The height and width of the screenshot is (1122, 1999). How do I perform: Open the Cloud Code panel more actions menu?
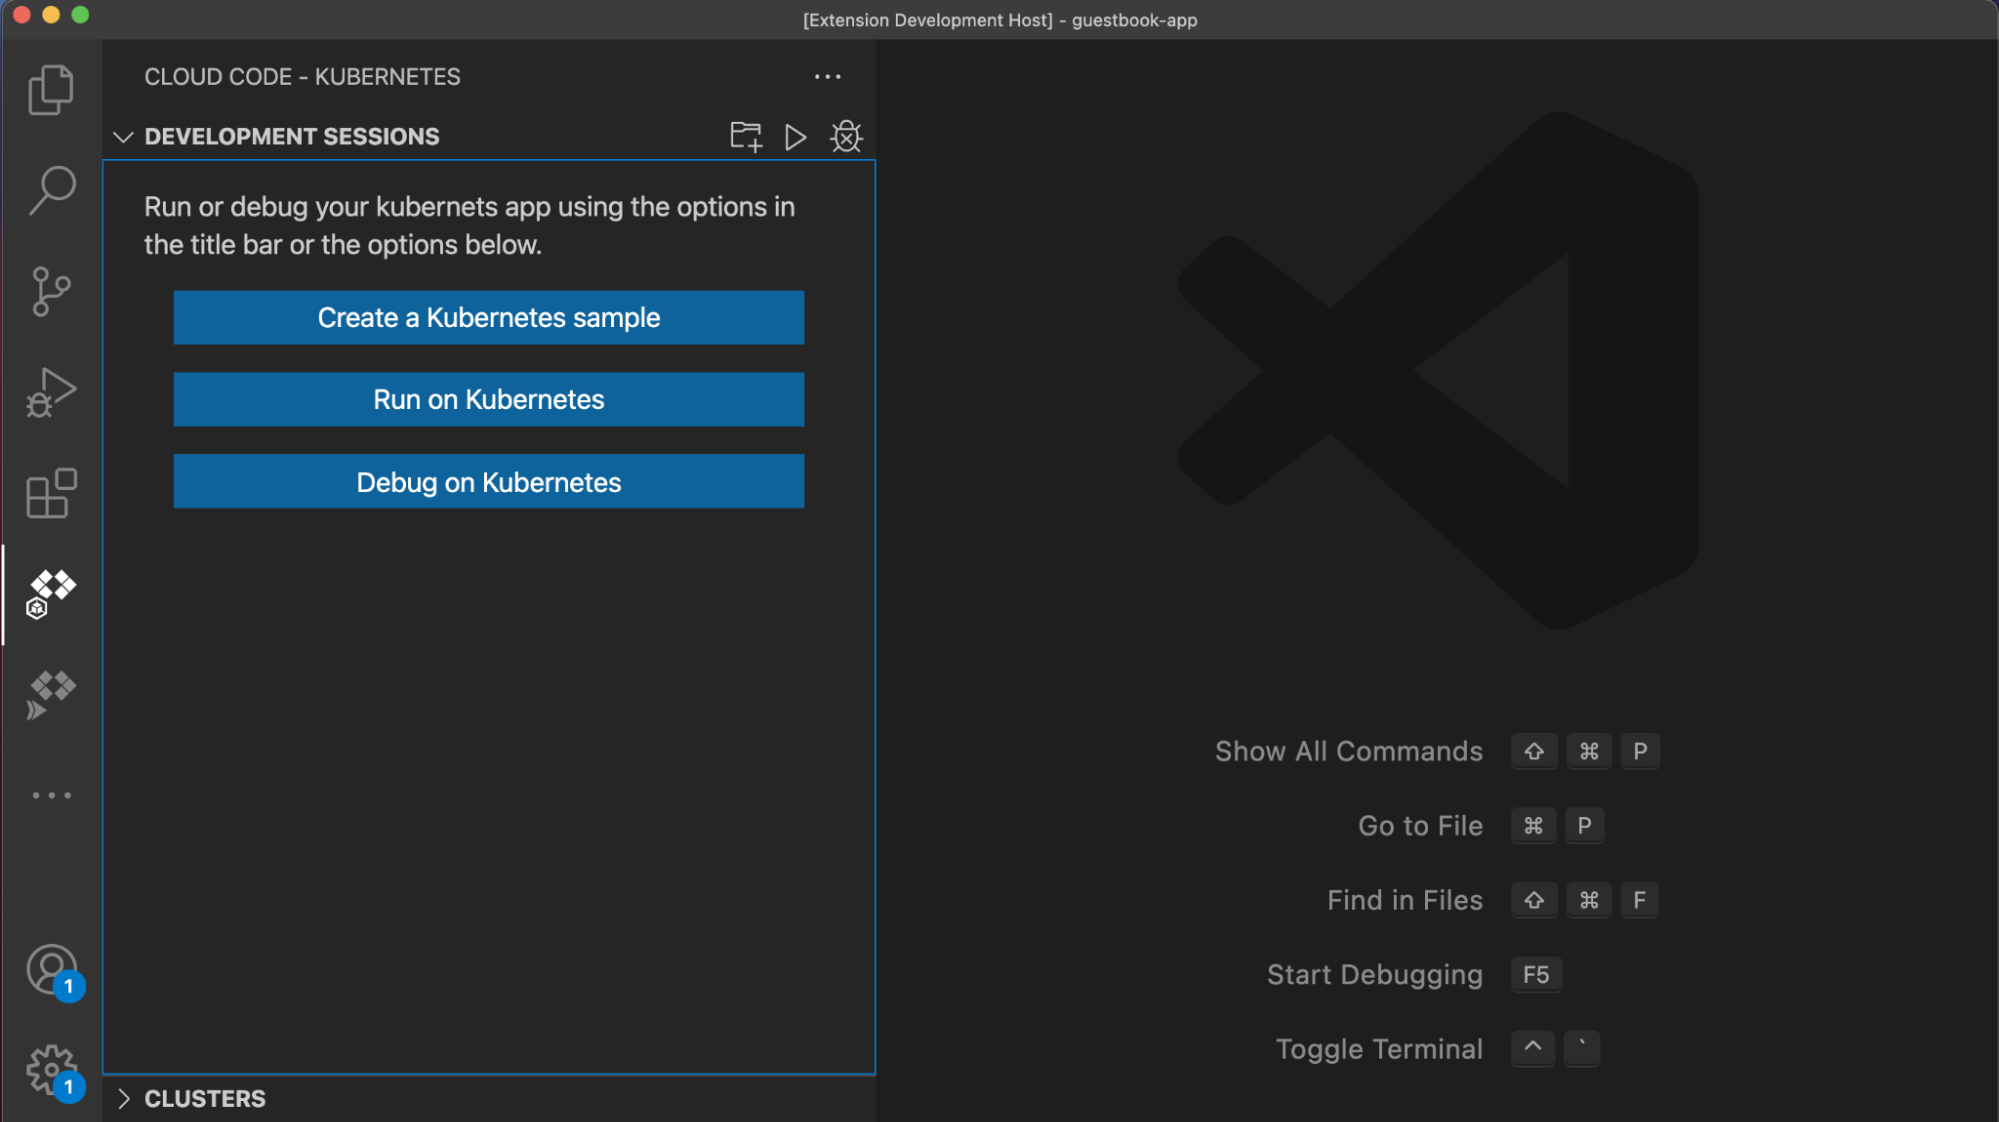coord(827,77)
